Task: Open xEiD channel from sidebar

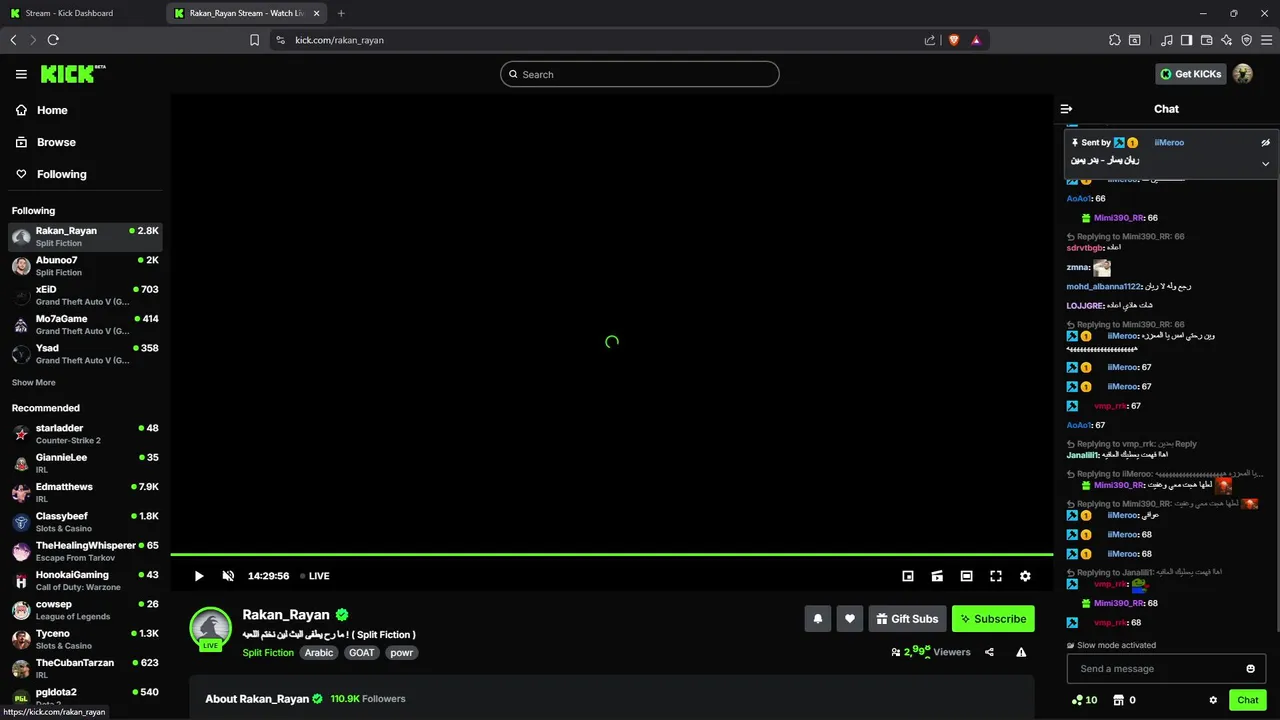Action: (85, 295)
